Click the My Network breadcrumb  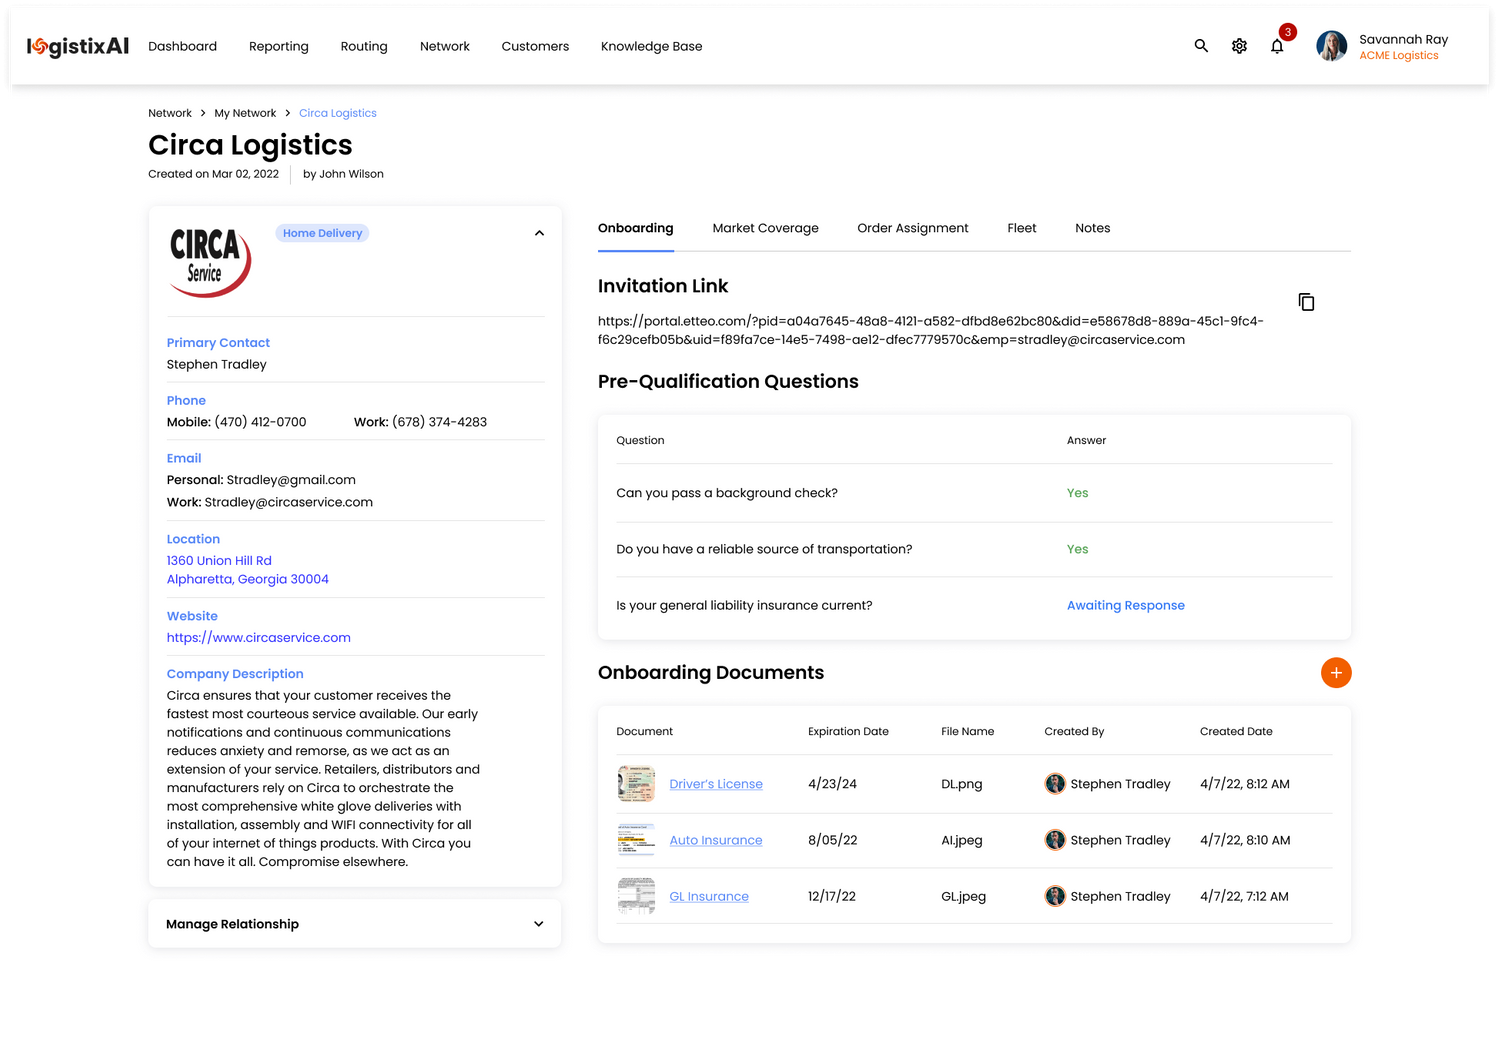[x=245, y=113]
